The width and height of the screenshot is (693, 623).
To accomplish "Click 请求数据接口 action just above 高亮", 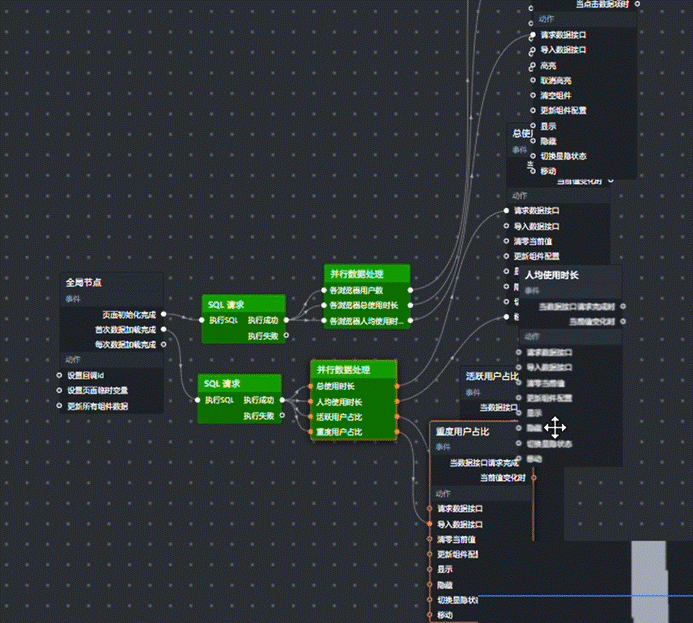I will click(x=563, y=34).
